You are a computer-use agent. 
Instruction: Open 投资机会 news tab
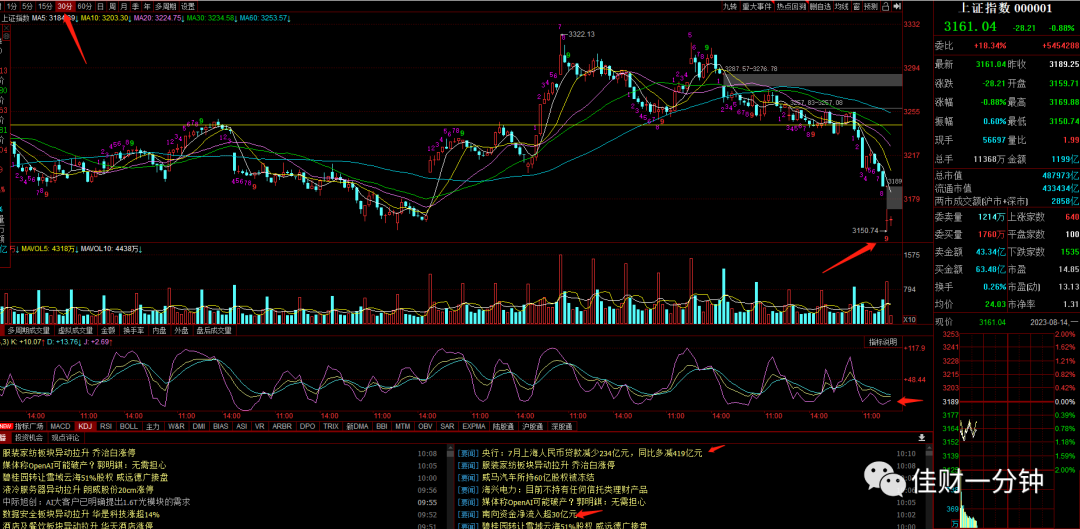pyautogui.click(x=29, y=437)
